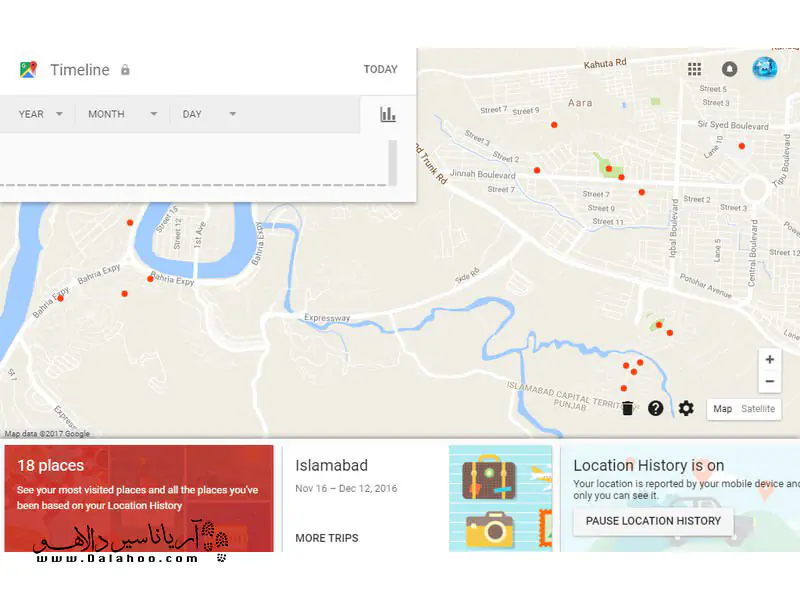Image resolution: width=800 pixels, height=600 pixels.
Task: Open the Google apps grid icon
Action: pos(694,69)
